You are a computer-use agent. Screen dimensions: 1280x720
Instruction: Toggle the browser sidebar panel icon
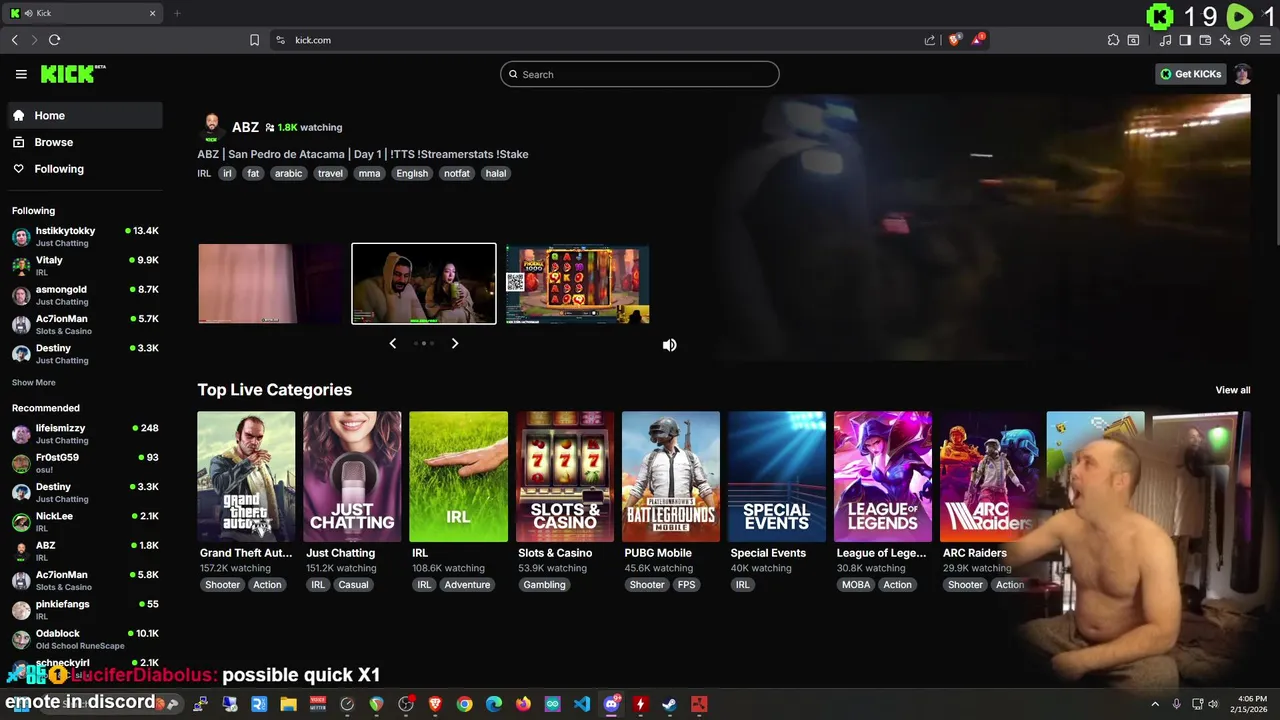point(1185,40)
